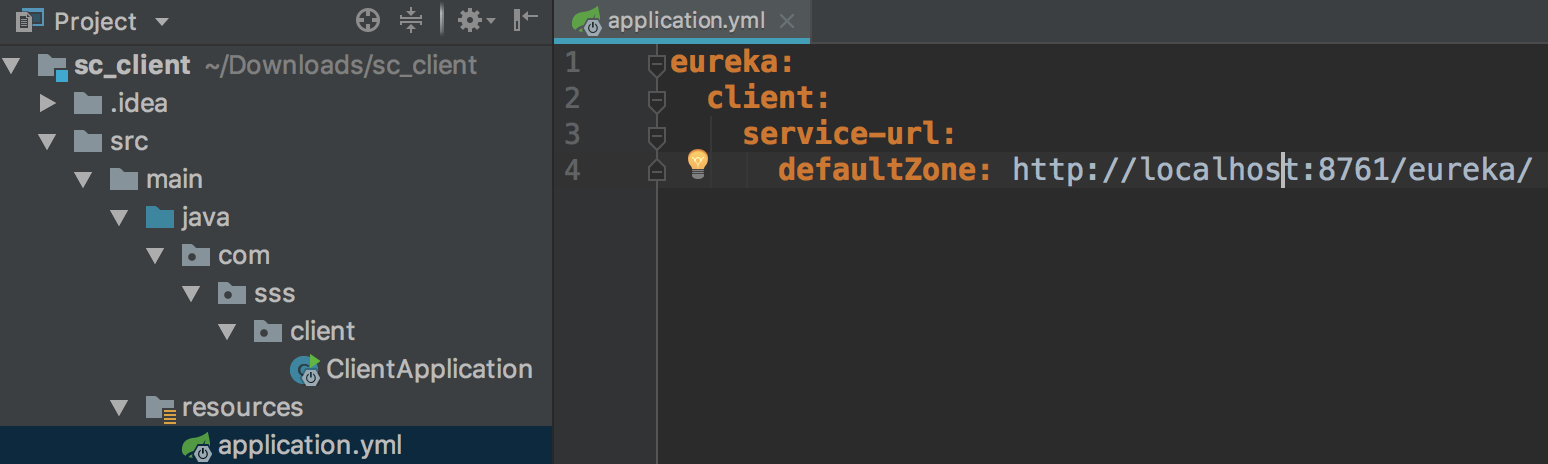
Task: Select the sc_client module icon
Action: pyautogui.click(x=52, y=66)
